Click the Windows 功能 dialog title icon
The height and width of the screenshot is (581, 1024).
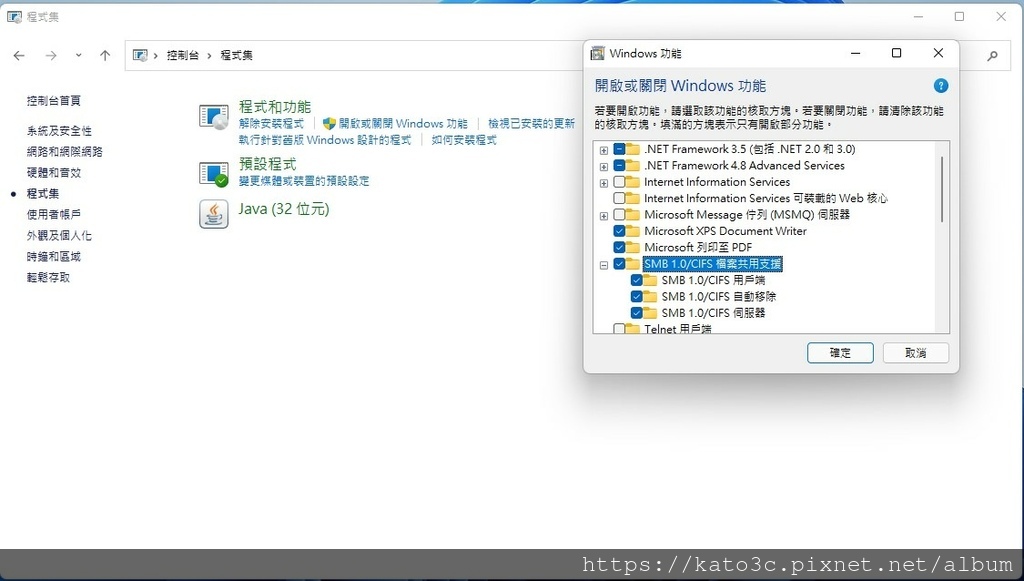598,54
